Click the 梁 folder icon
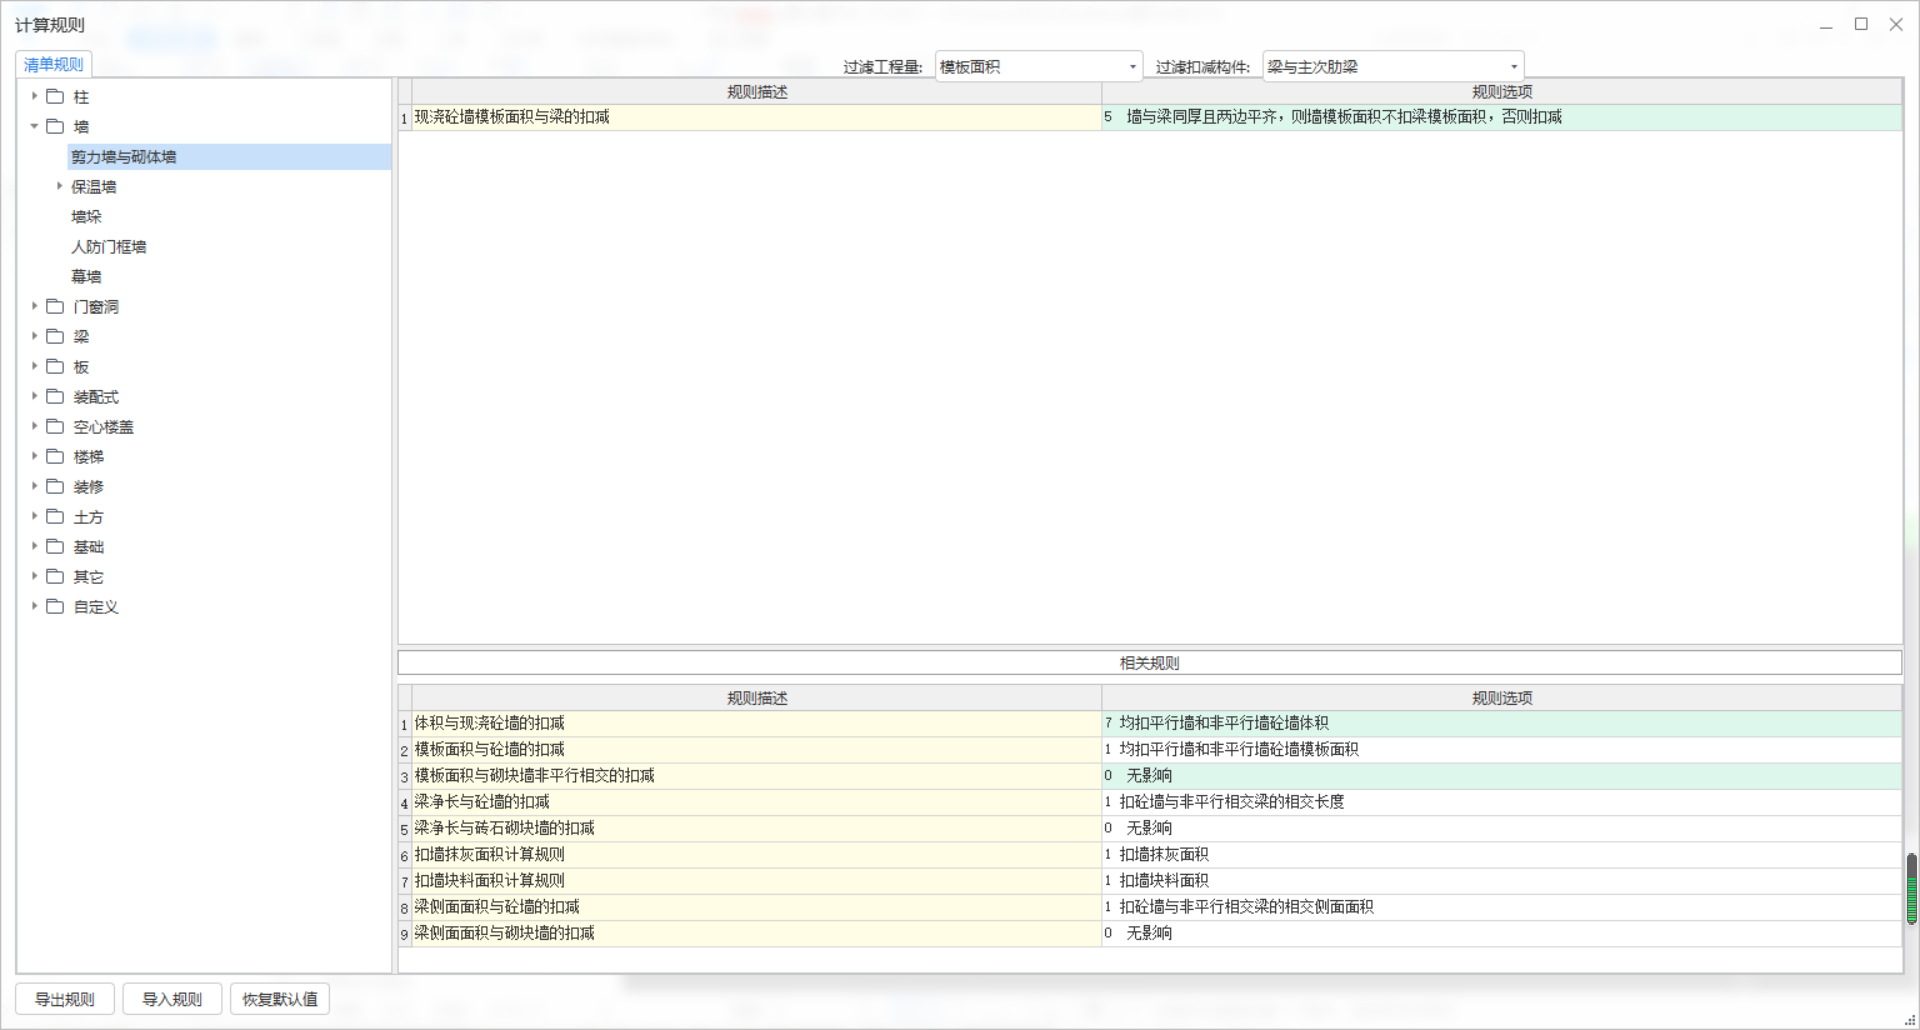1920x1030 pixels. (55, 336)
